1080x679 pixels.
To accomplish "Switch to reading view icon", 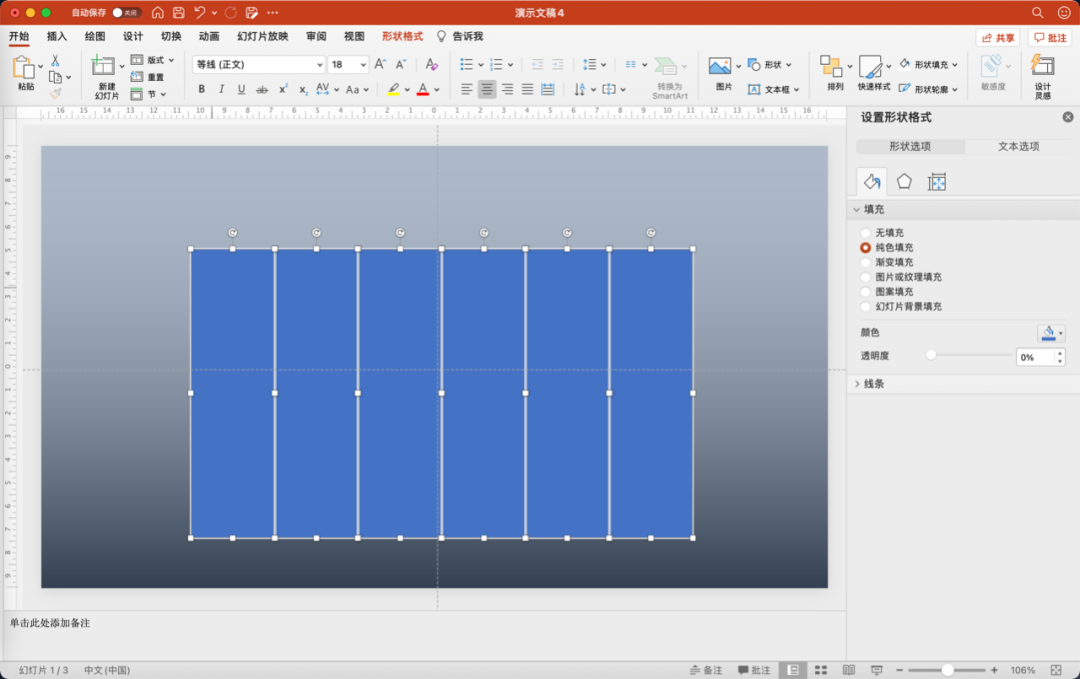I will [849, 669].
